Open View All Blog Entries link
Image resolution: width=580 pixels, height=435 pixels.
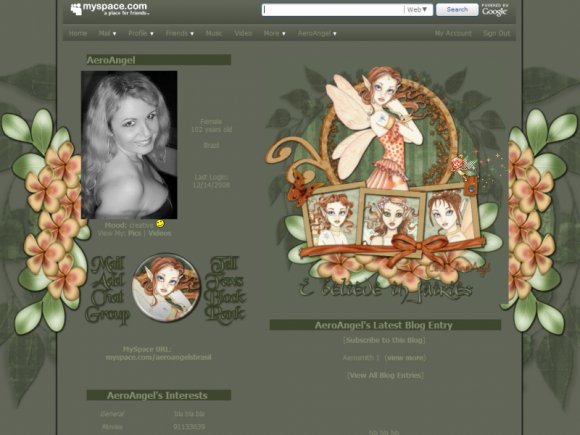(x=385, y=375)
